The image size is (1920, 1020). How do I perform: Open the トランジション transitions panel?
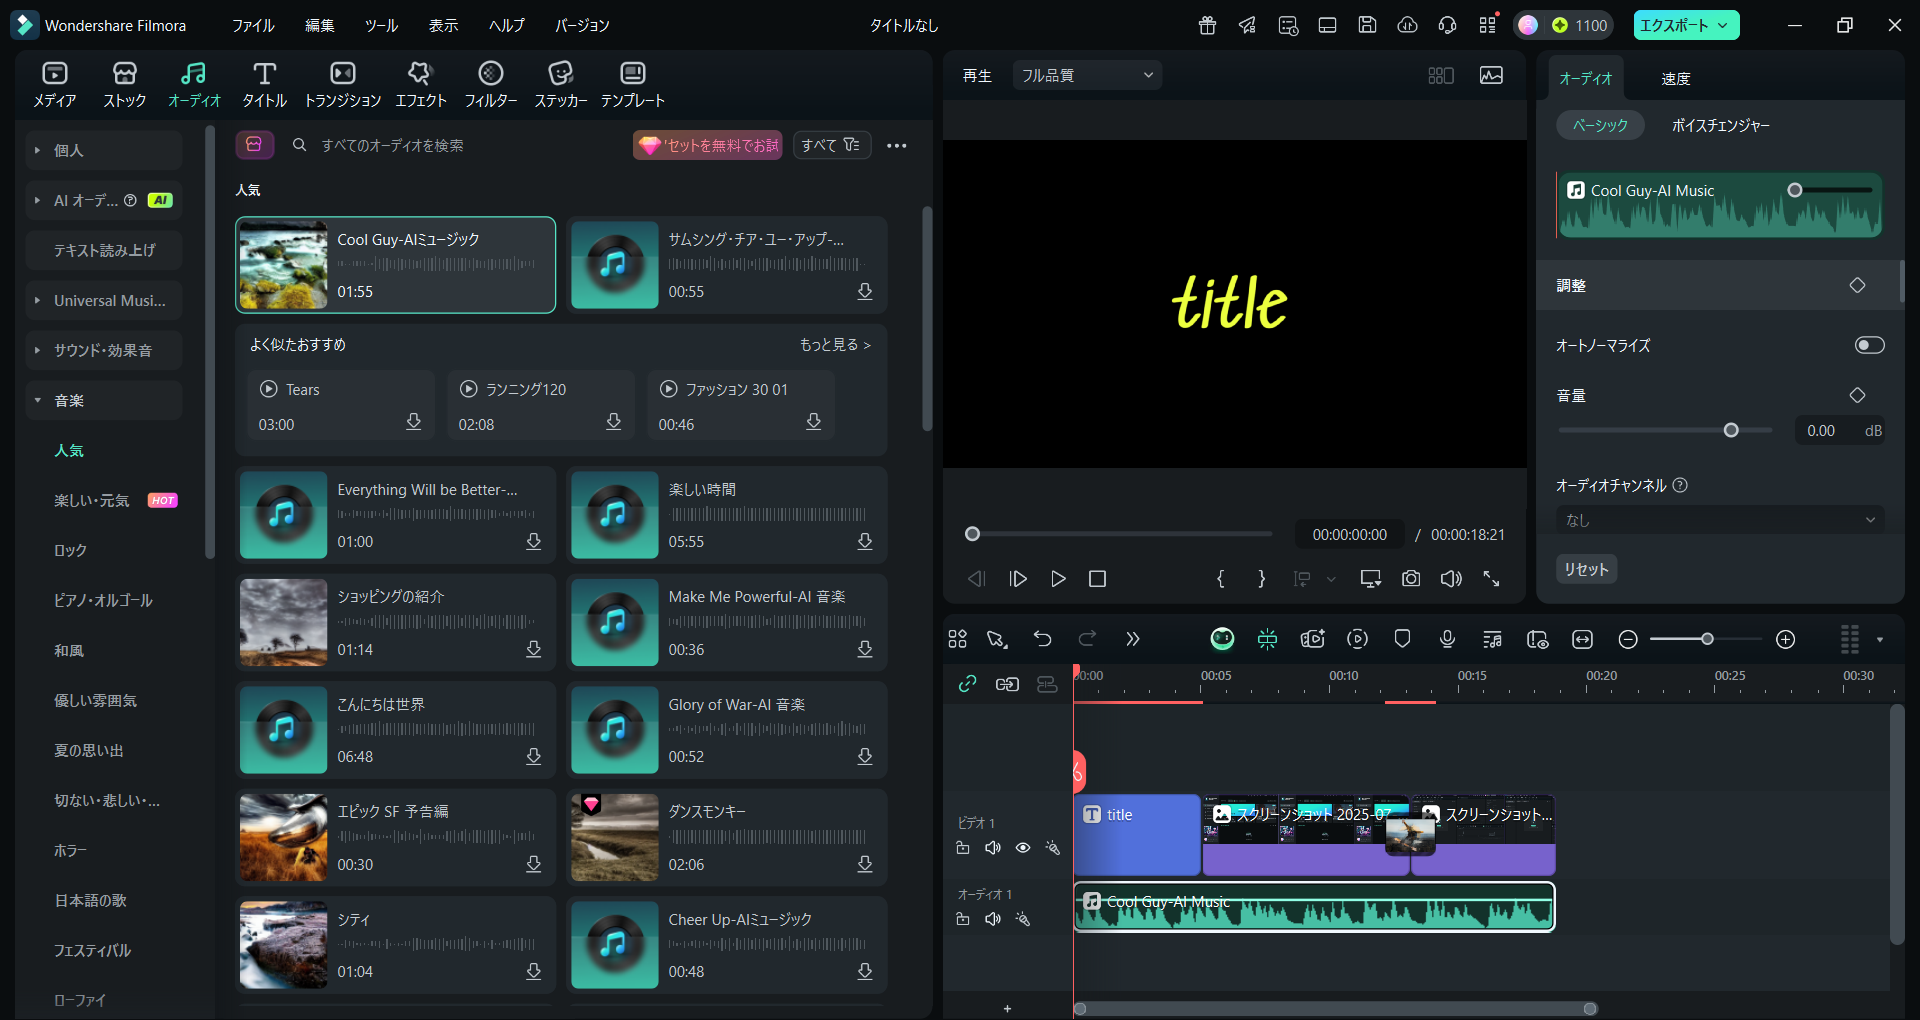click(342, 85)
